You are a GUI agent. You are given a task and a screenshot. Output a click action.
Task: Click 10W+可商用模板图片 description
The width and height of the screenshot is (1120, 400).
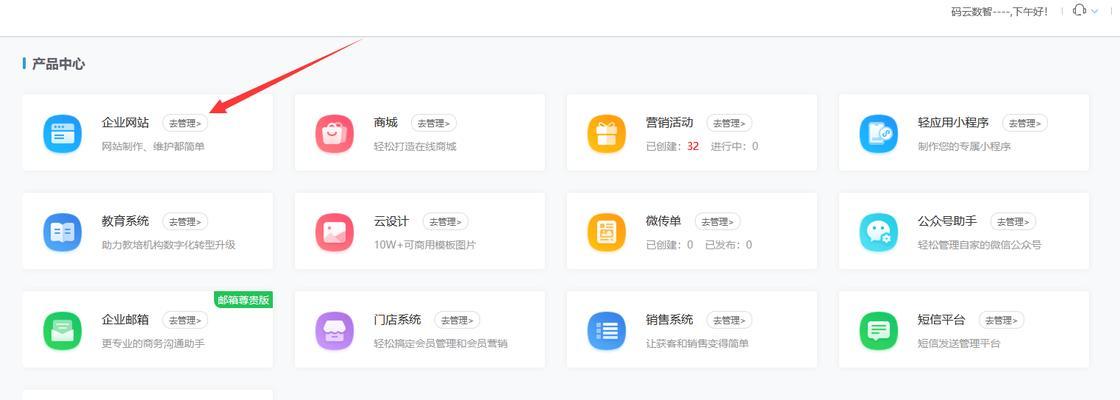(425, 245)
